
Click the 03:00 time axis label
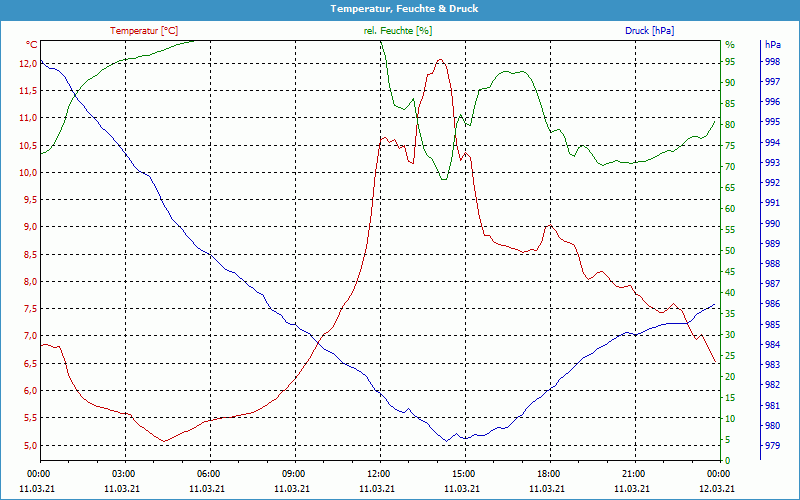(123, 473)
